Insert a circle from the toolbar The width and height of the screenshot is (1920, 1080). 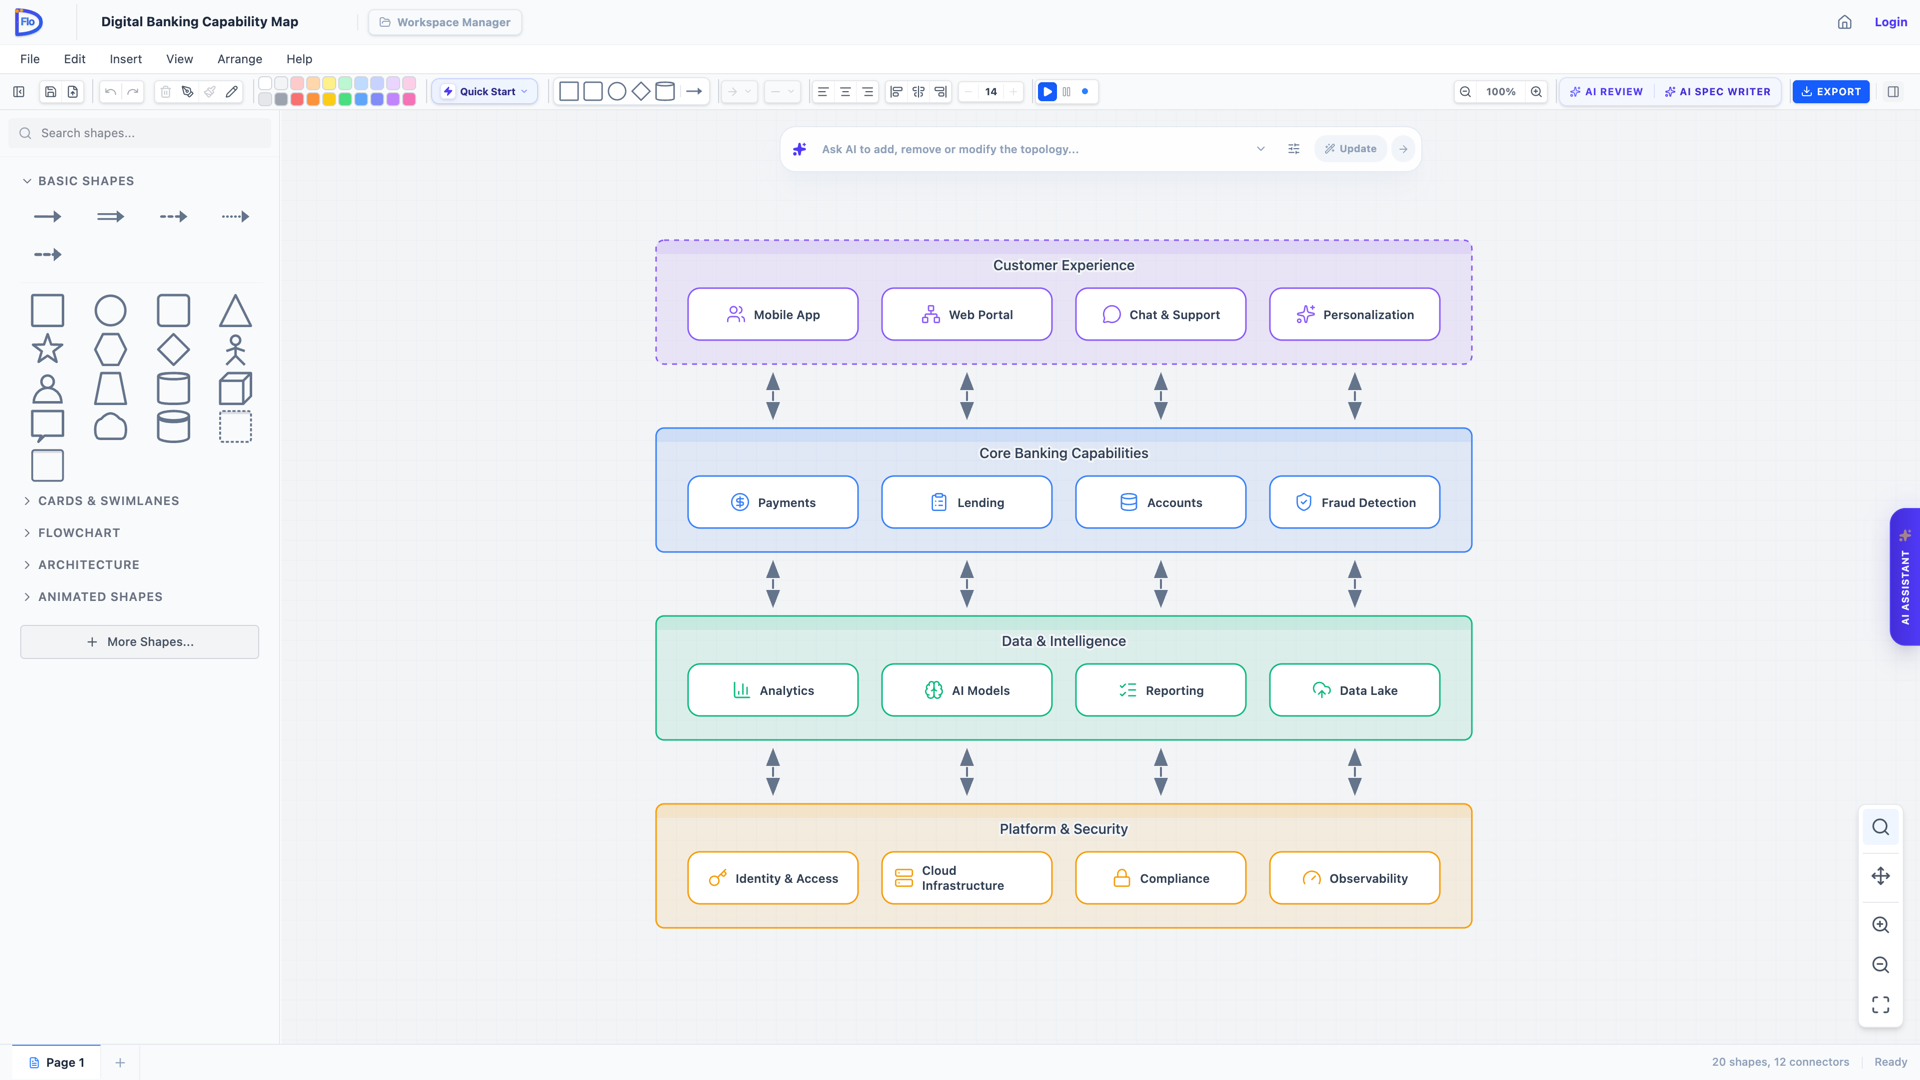pos(617,92)
